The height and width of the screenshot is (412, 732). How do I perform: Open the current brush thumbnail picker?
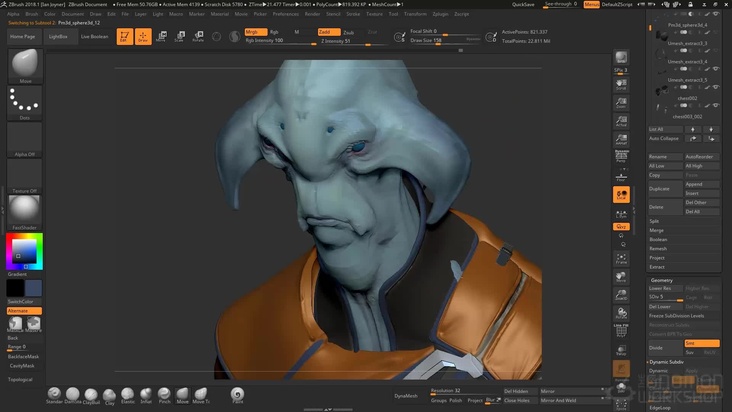(25, 65)
